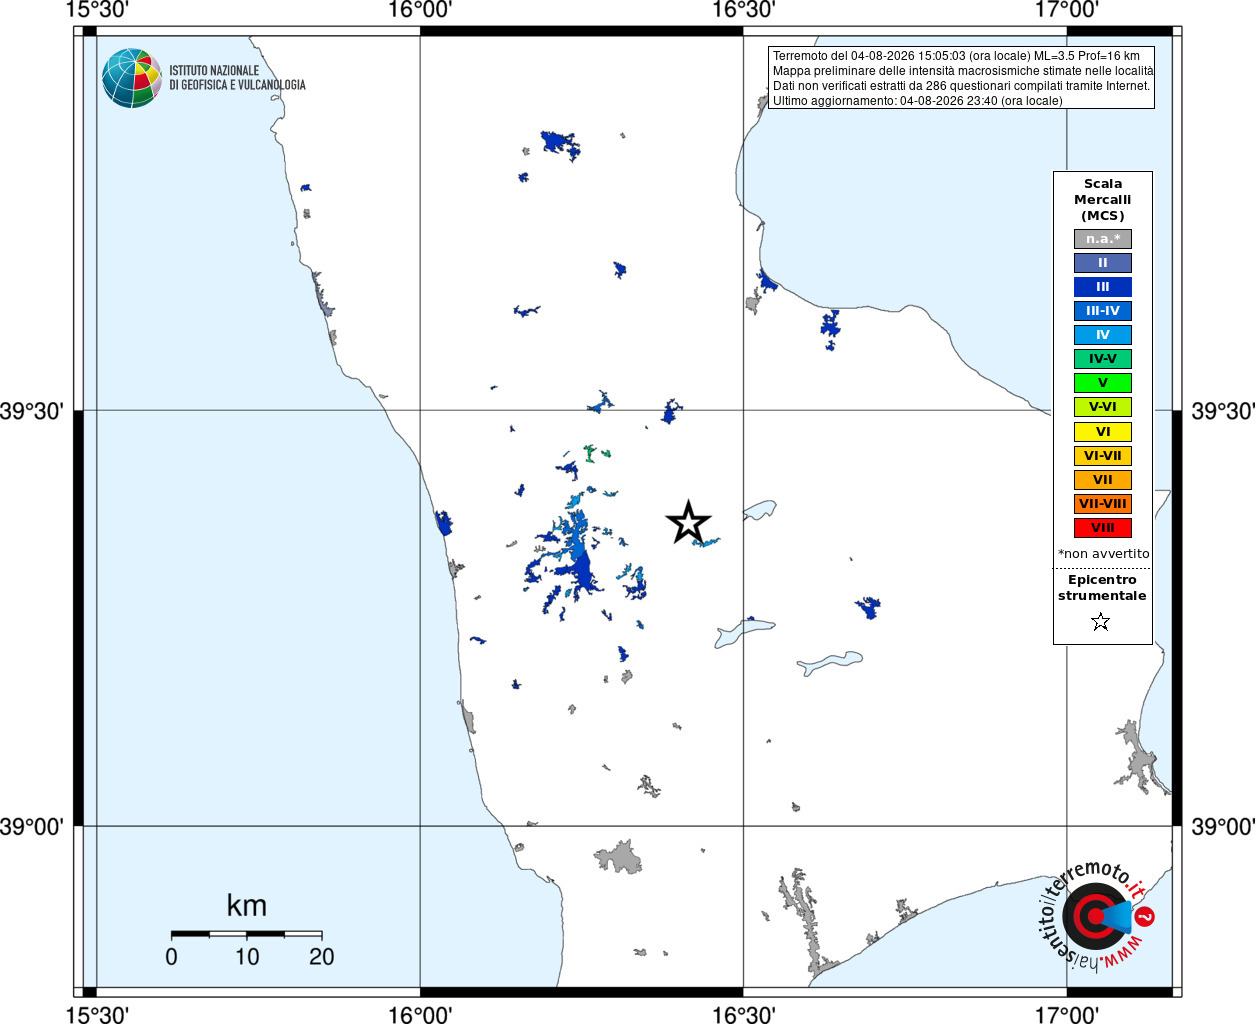Viewport: 1255px width, 1024px height.
Task: Click the 'Terremoto del 04-08-2026' header line
Action: click(x=956, y=56)
